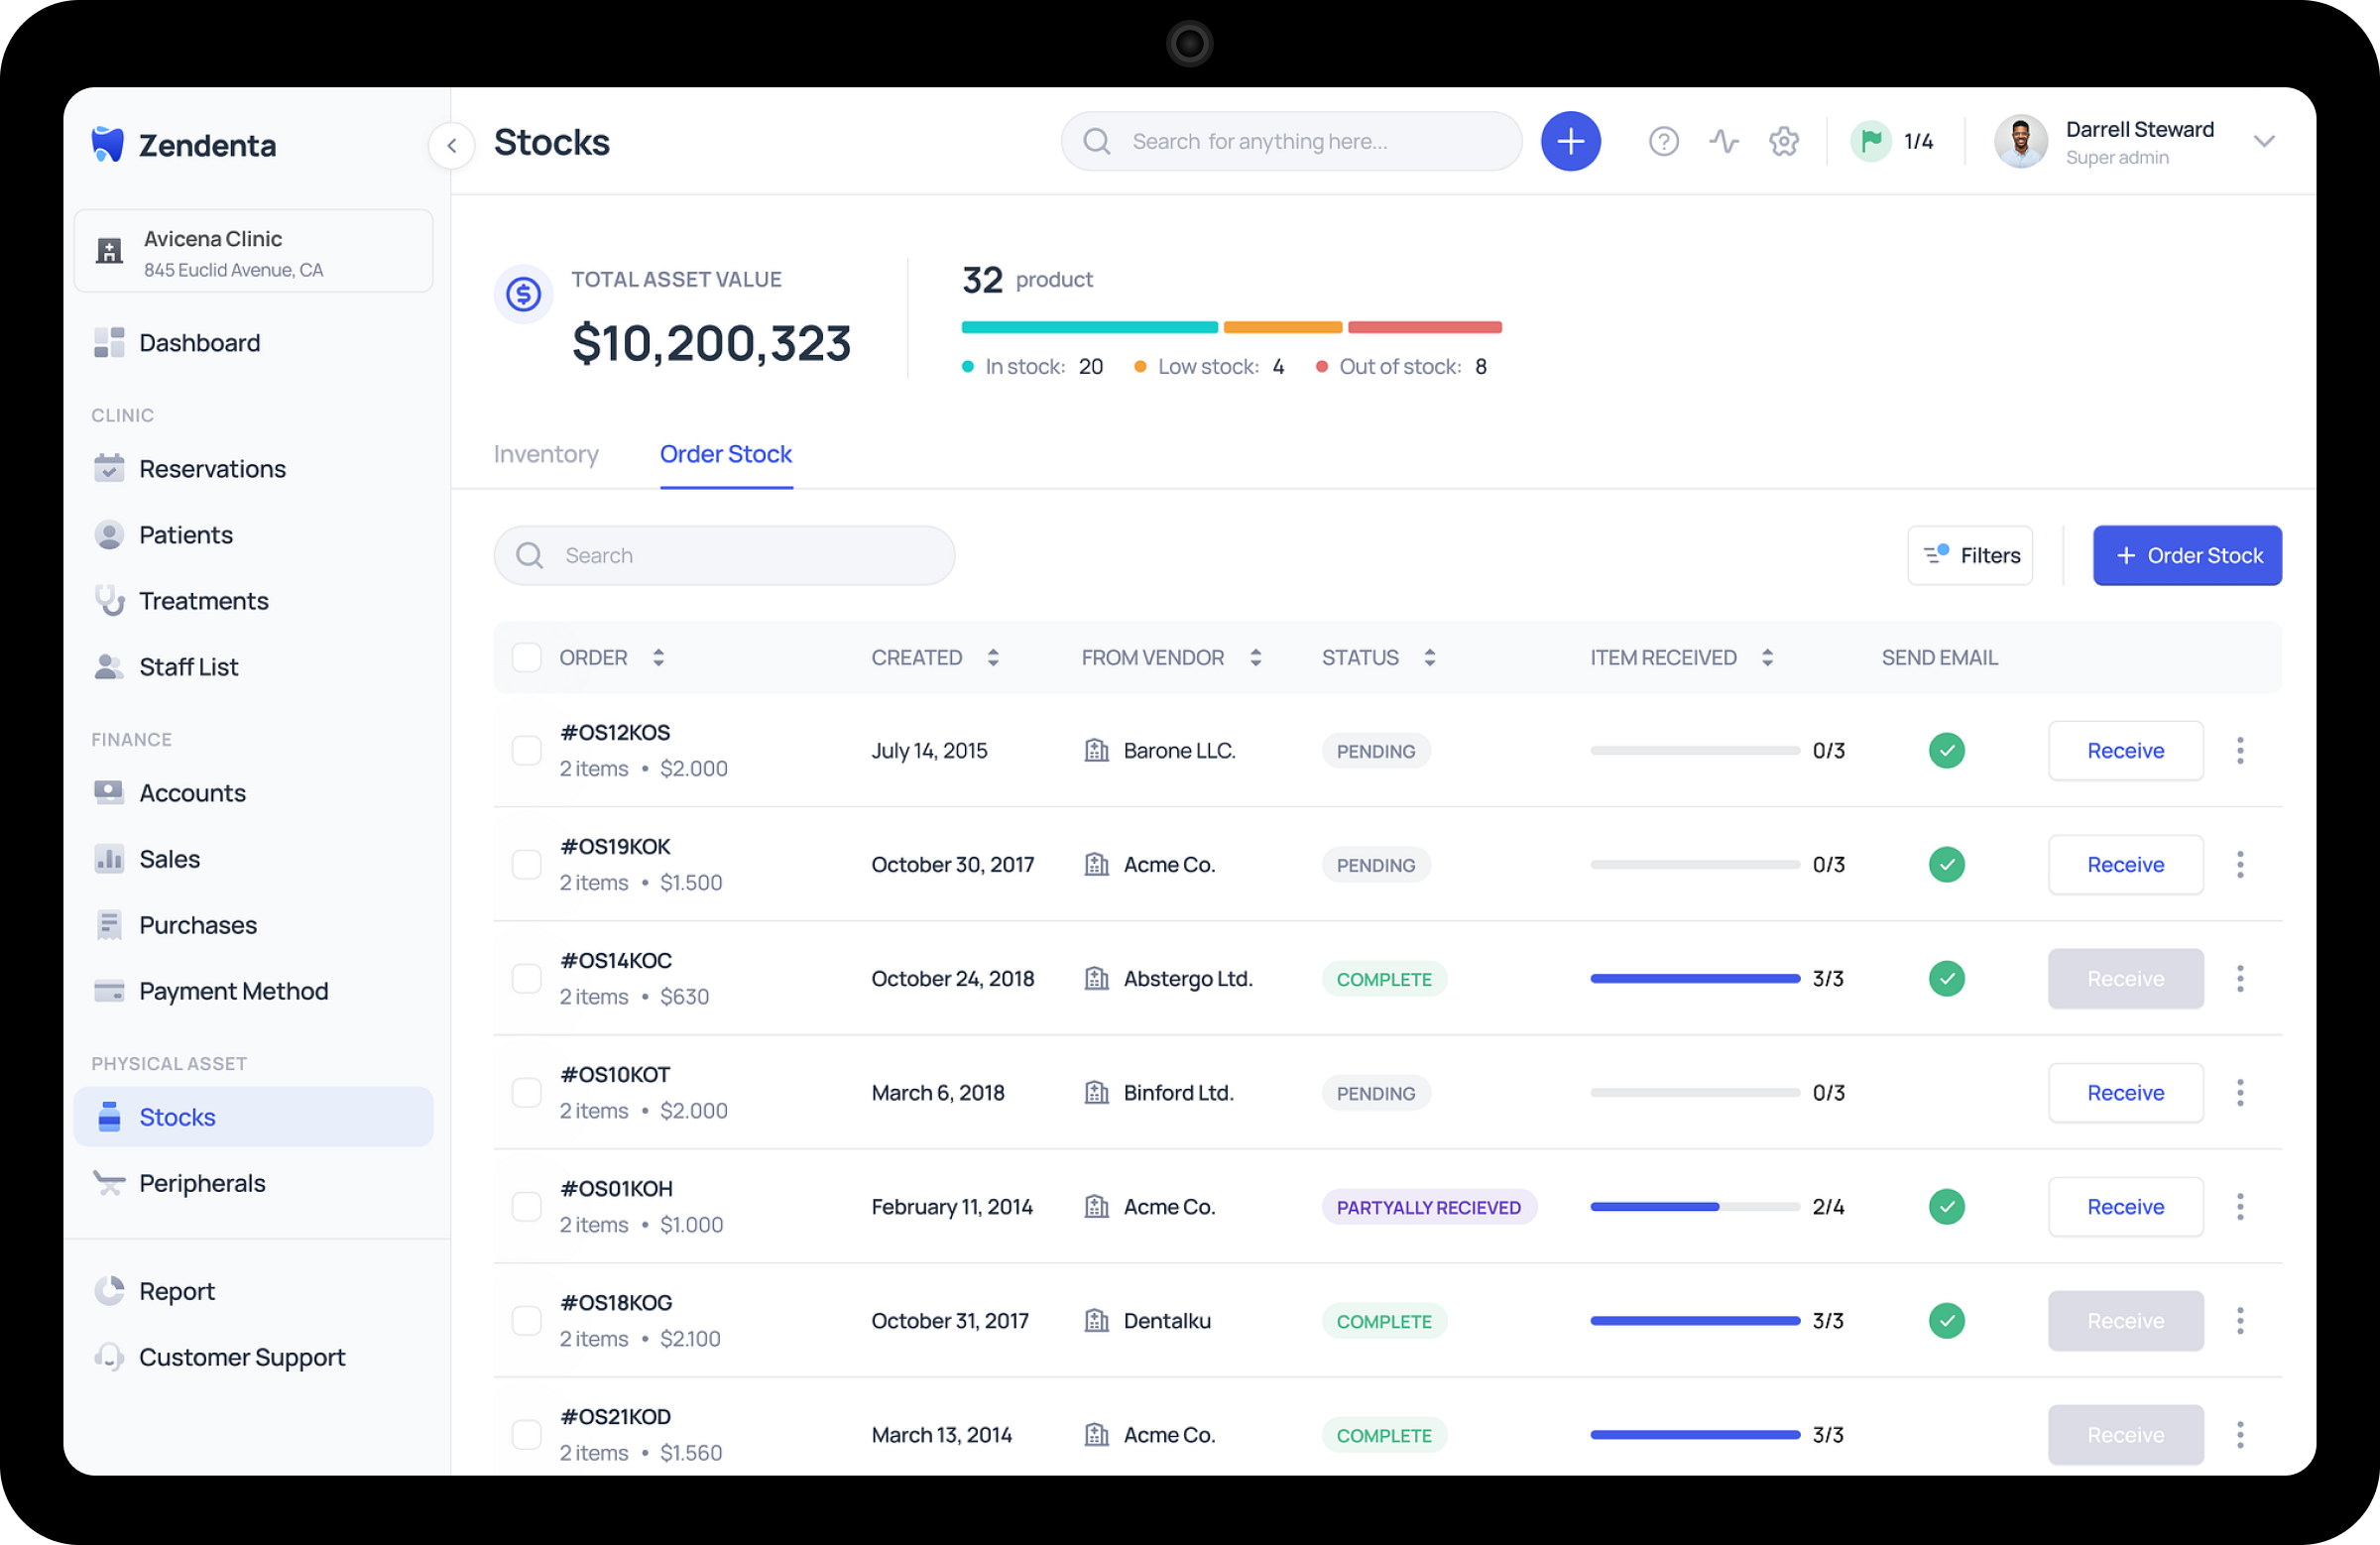
Task: Switch to the Inventory tab
Action: (546, 454)
